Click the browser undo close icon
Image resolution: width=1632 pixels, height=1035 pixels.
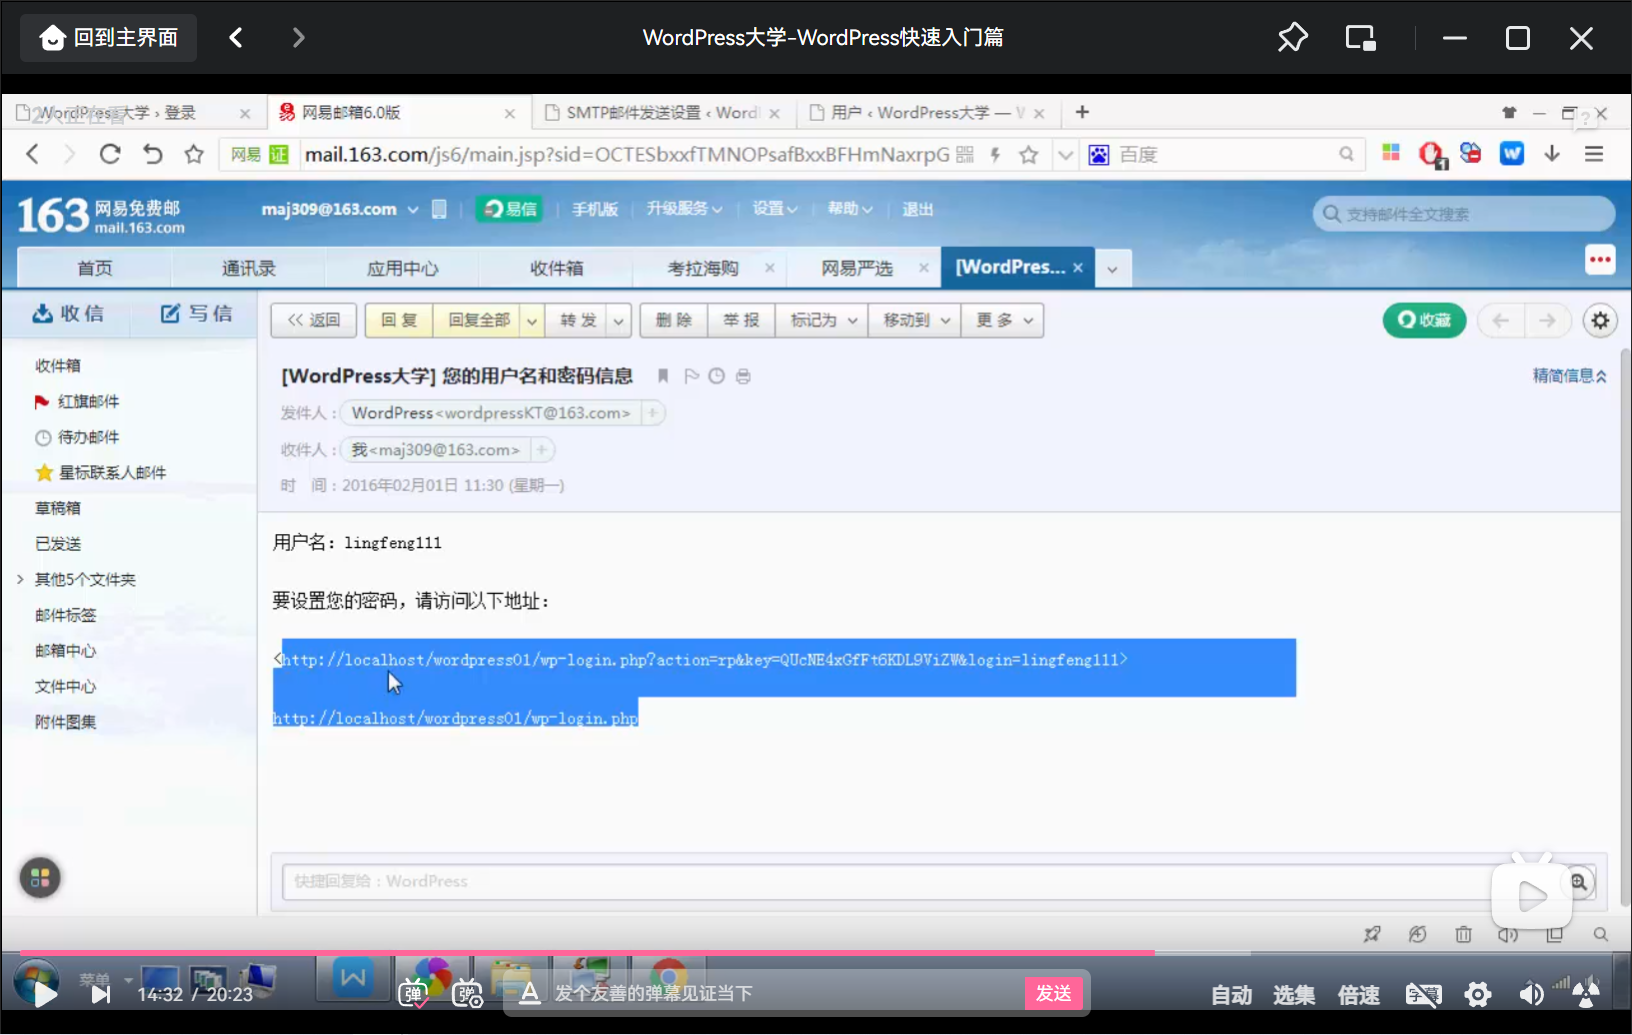[x=152, y=154]
